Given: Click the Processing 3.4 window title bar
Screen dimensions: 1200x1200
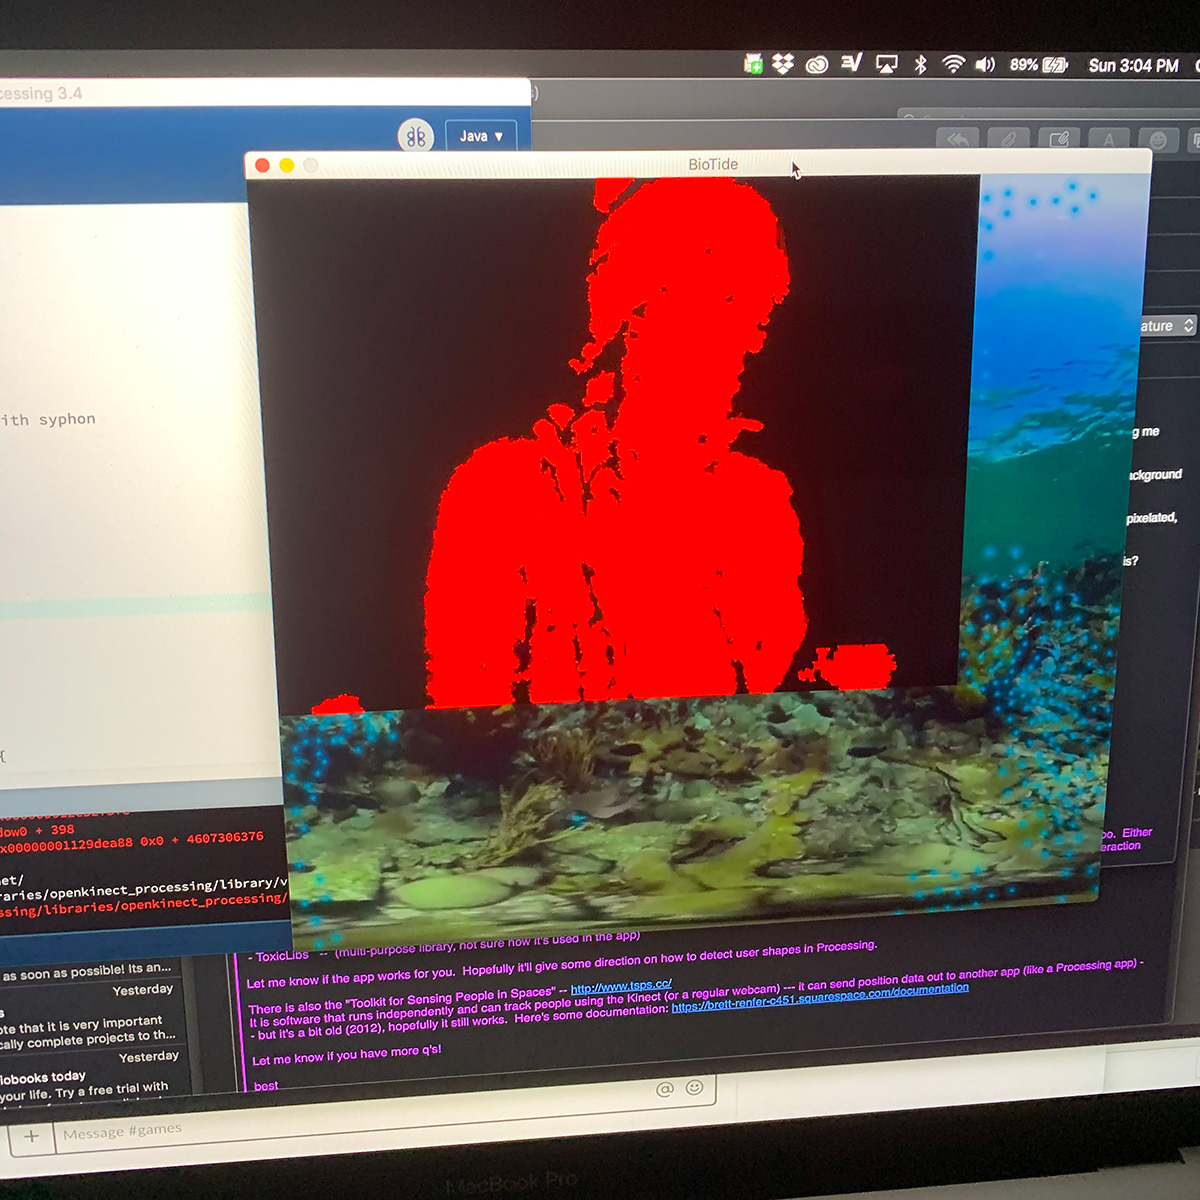Looking at the screenshot, I should click(265, 93).
